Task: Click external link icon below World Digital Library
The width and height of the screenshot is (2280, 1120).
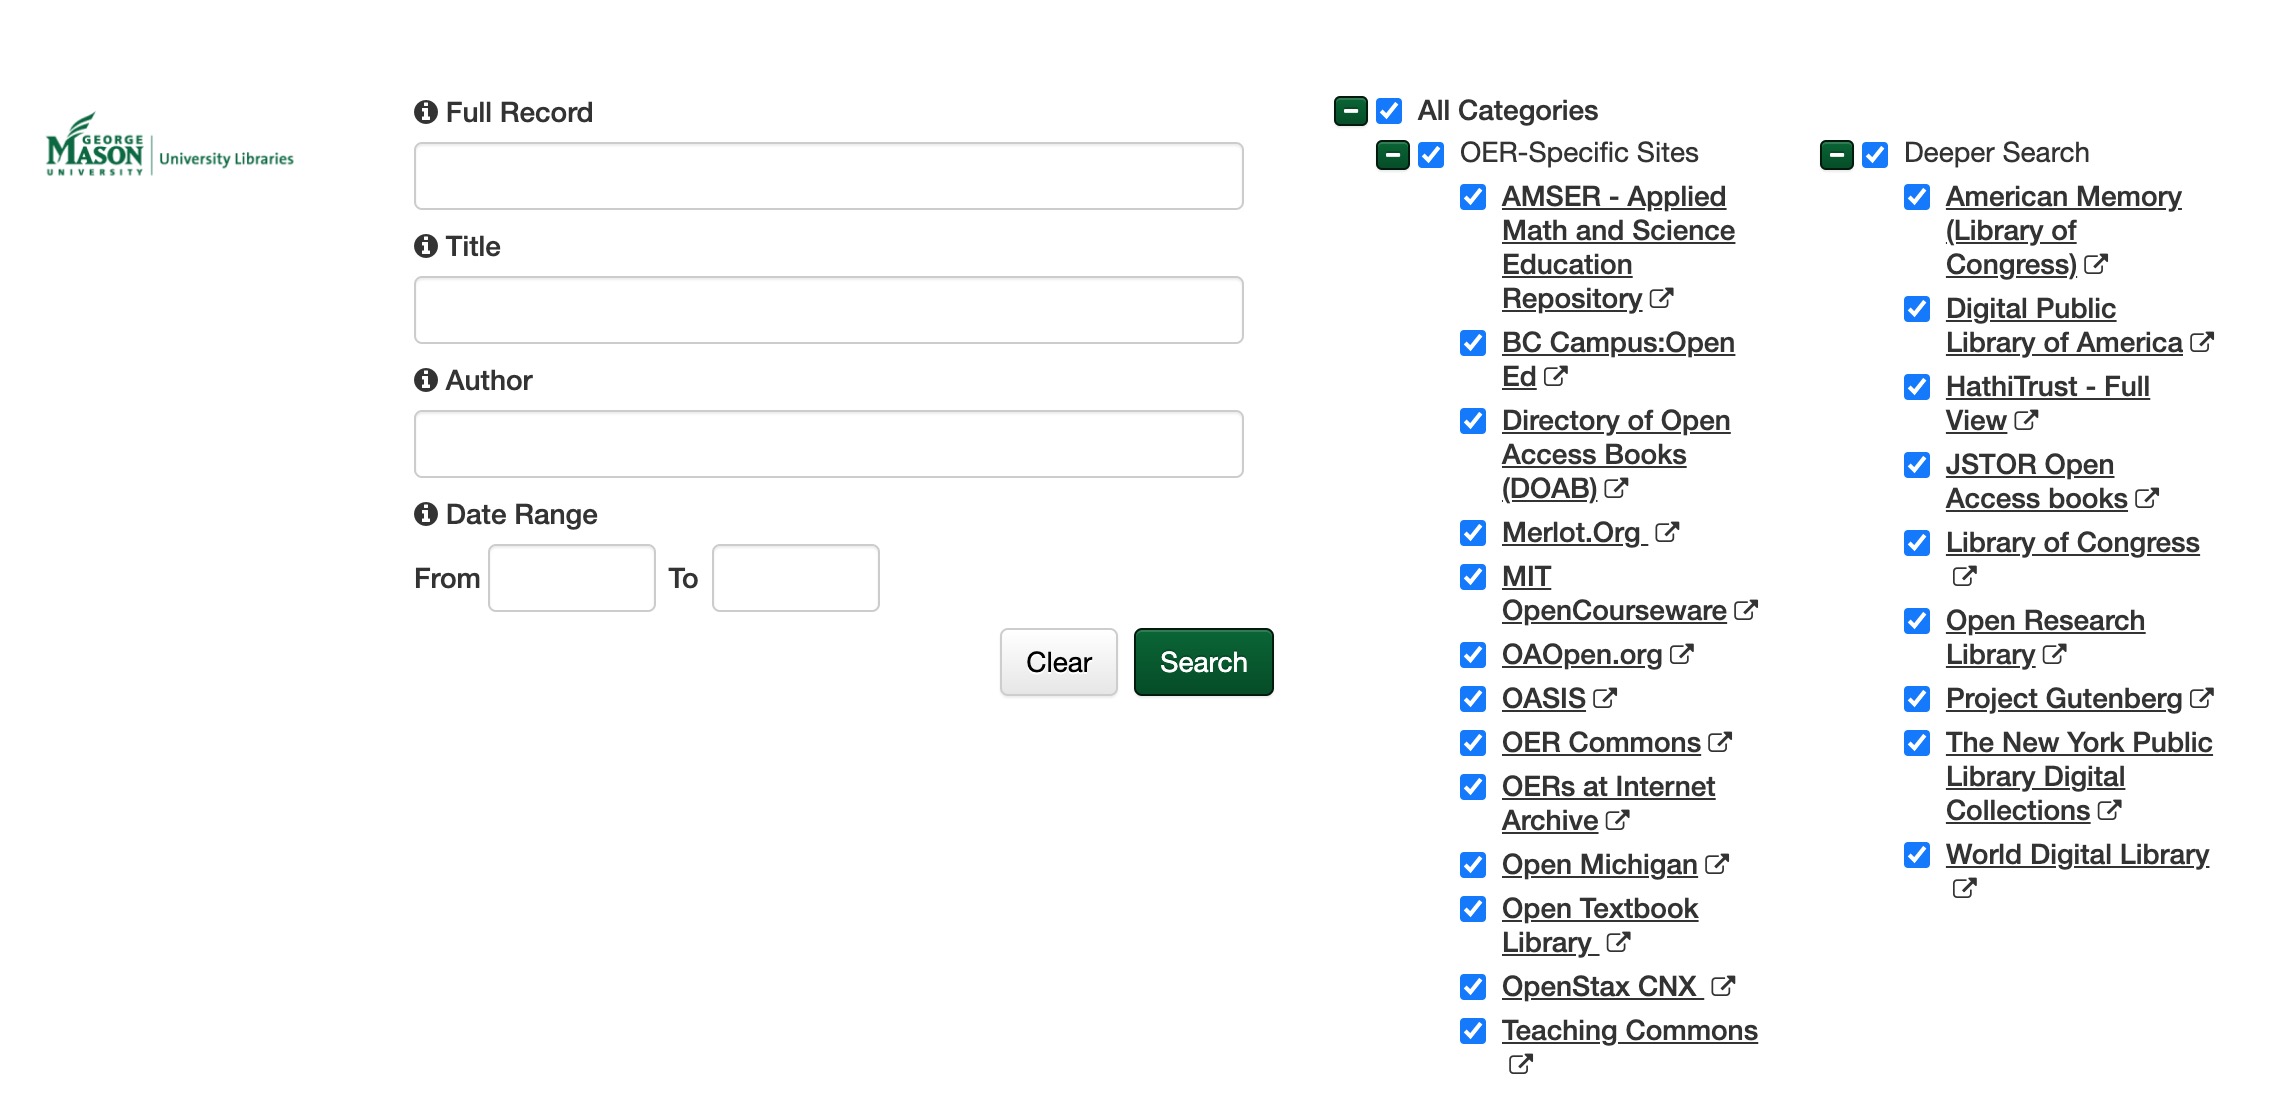Action: tap(1964, 888)
